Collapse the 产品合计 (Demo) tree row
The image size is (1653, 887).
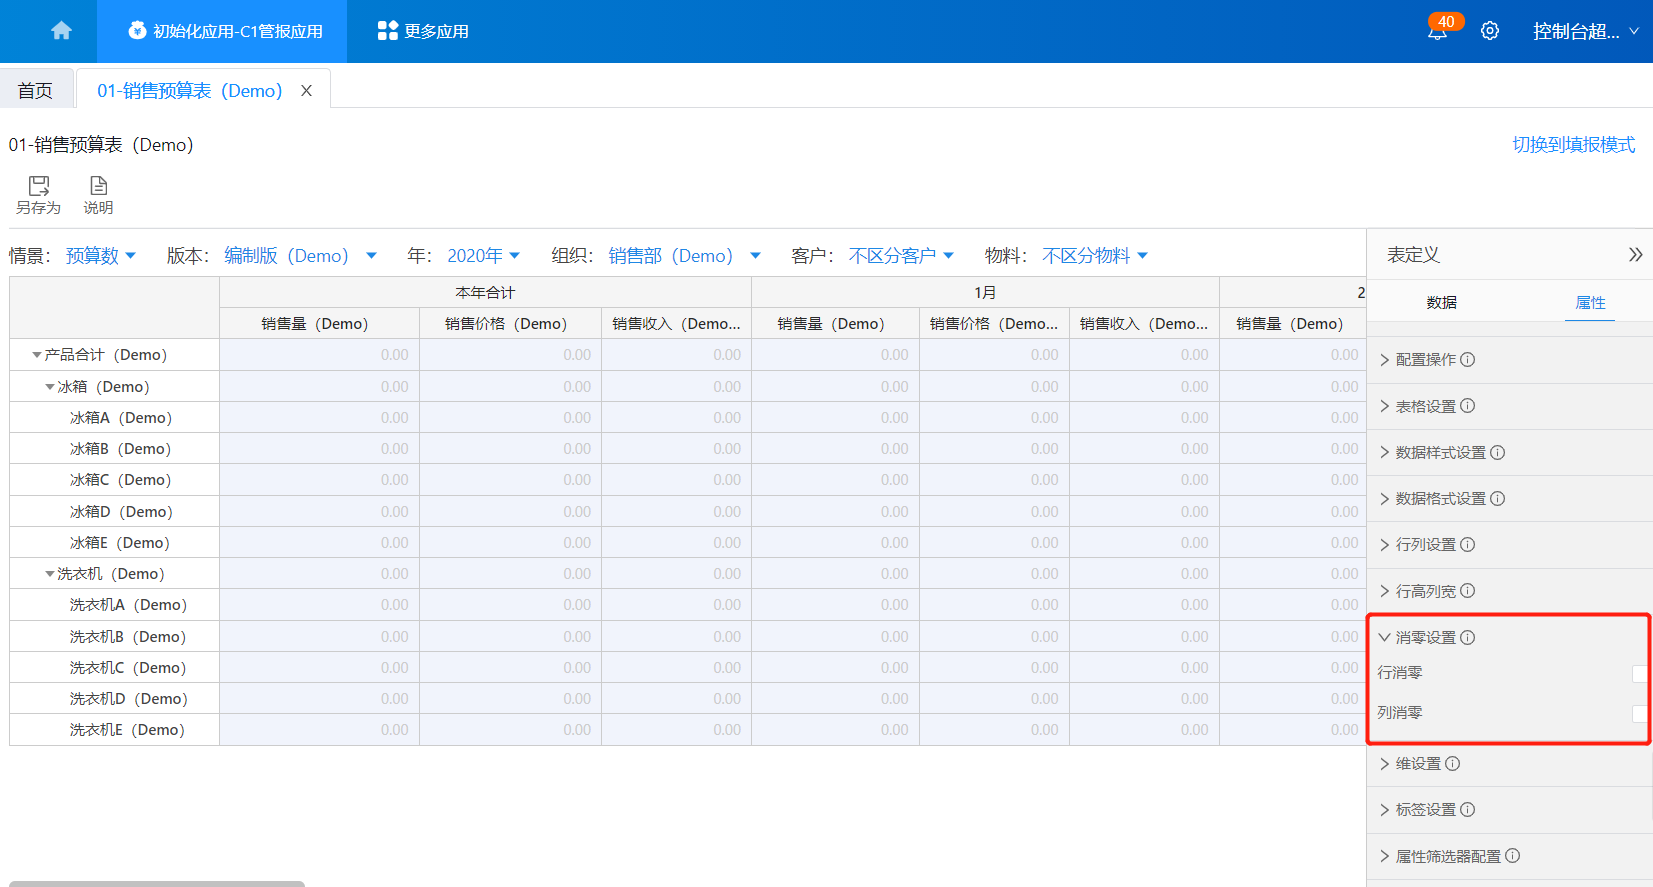(x=37, y=355)
